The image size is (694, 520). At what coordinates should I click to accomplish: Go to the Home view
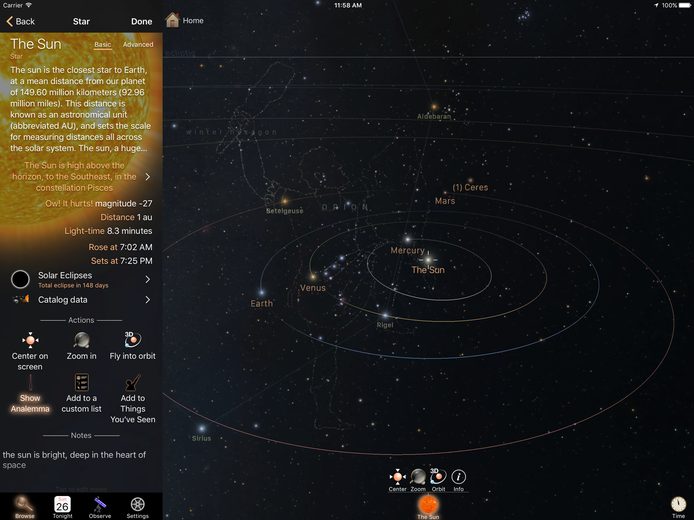pos(185,20)
